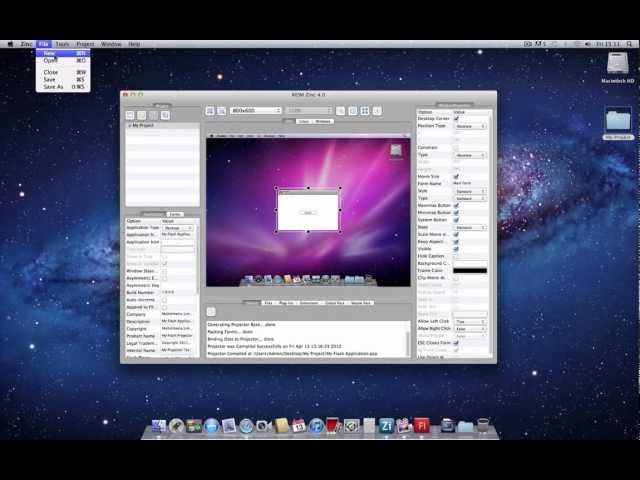Uncheck the Maximize Button option
Viewport: 640px width, 480px height.
[x=456, y=205]
